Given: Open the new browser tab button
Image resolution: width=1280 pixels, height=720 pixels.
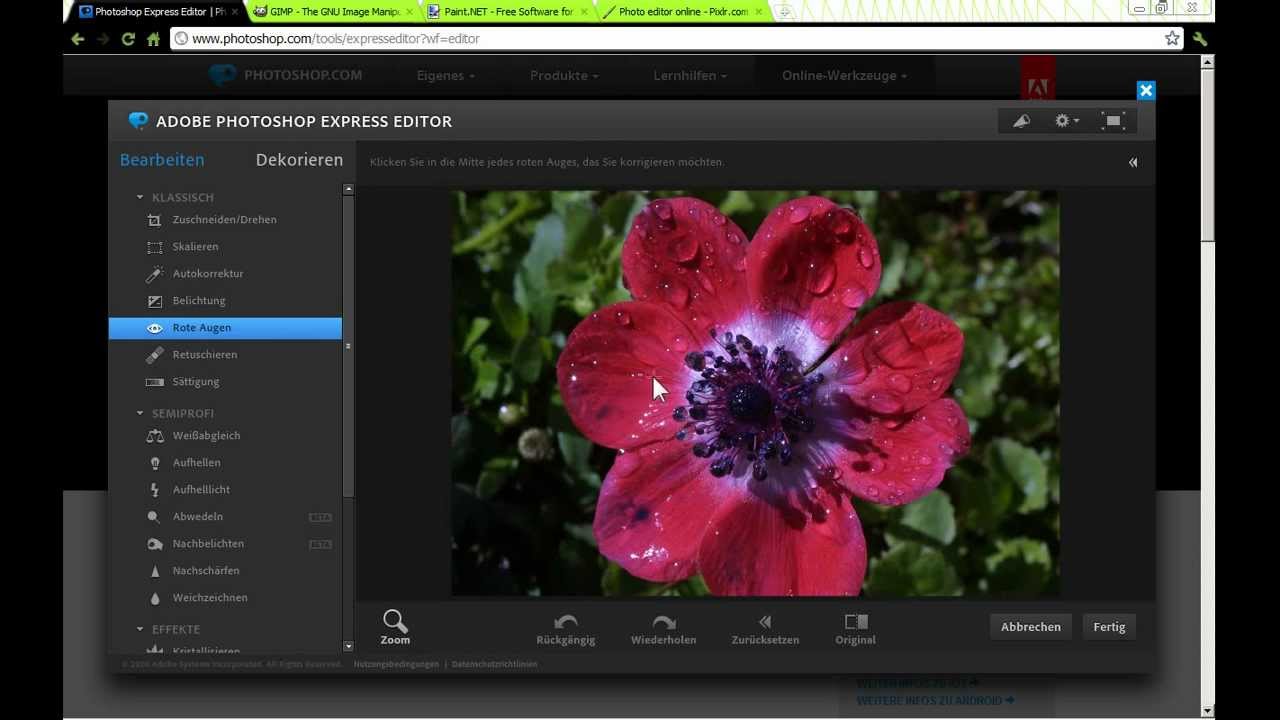Looking at the screenshot, I should pos(784,12).
